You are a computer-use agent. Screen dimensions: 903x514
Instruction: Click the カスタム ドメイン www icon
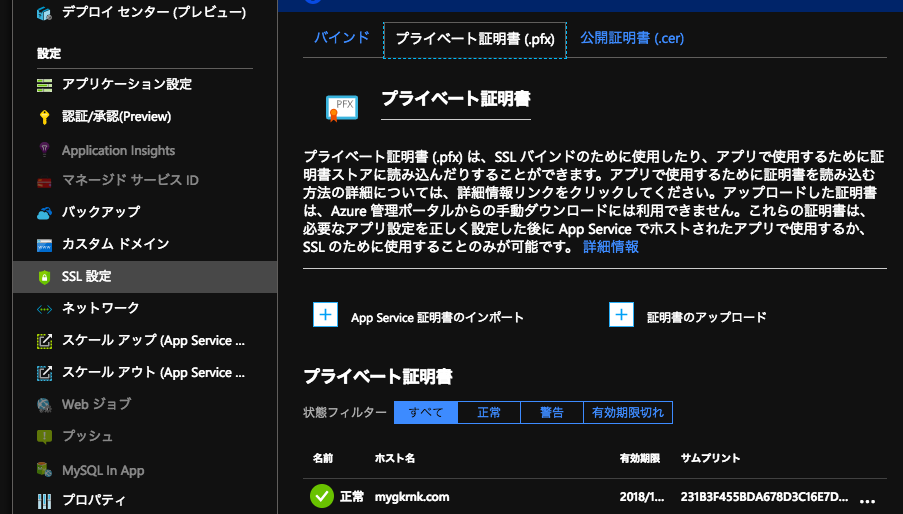pyautogui.click(x=44, y=245)
